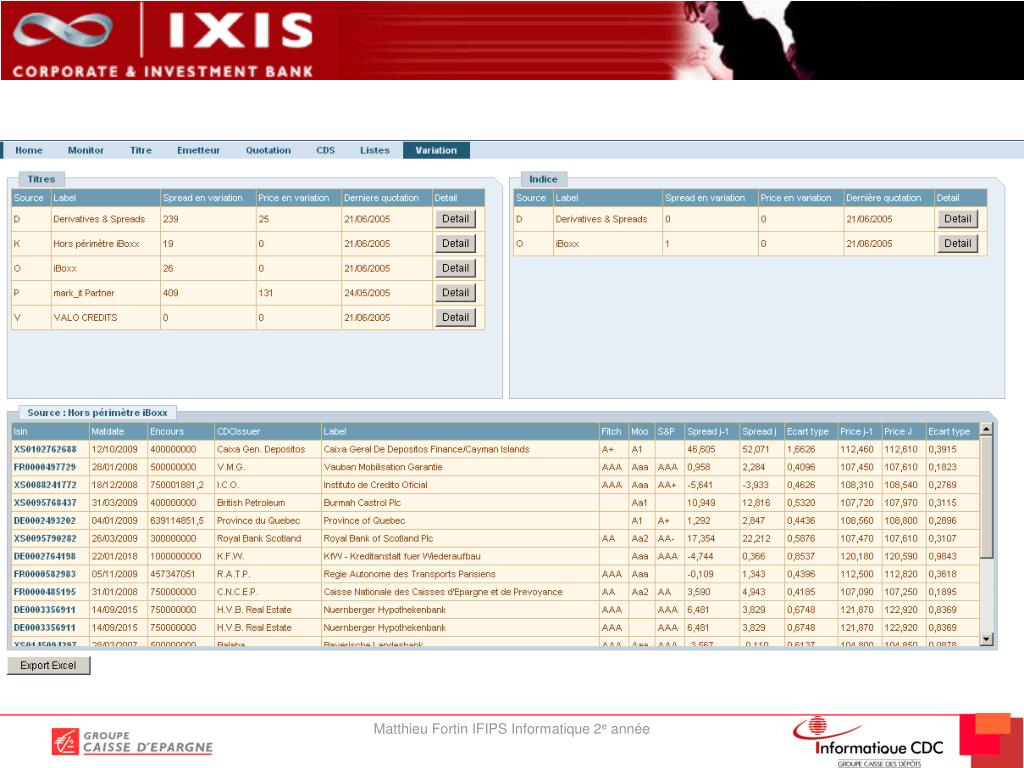Open ISIN link FR0000582983
1024x768 pixels.
click(45, 574)
